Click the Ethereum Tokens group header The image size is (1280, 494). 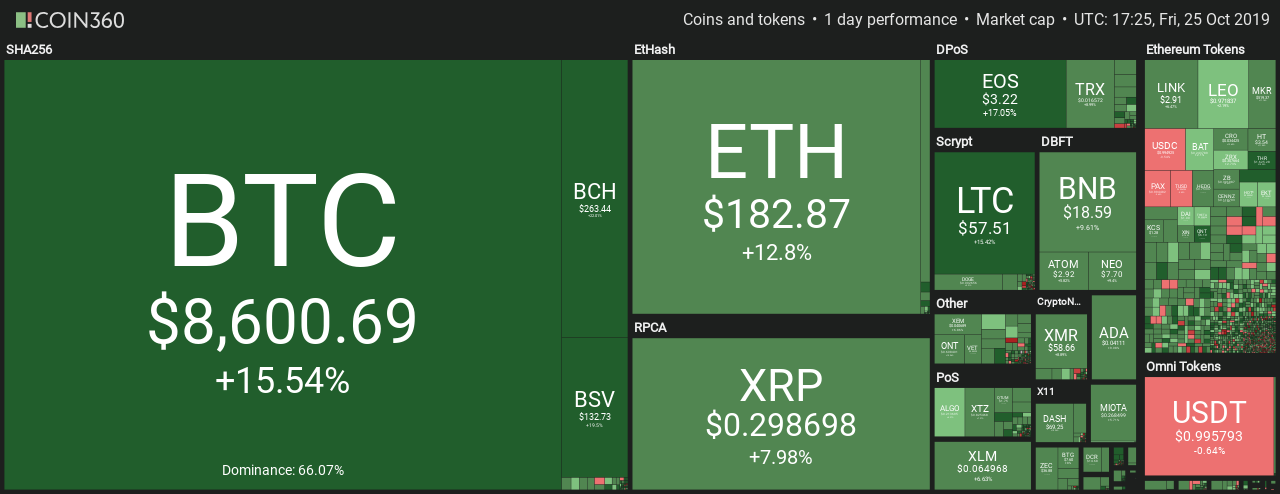1195,49
